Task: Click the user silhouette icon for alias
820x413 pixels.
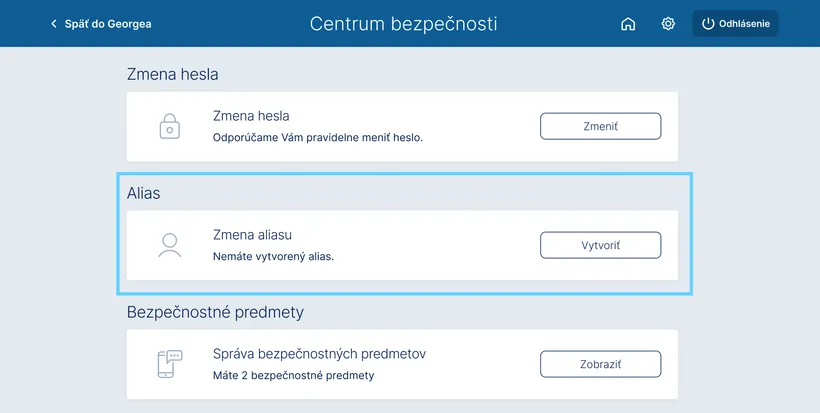Action: [x=170, y=245]
